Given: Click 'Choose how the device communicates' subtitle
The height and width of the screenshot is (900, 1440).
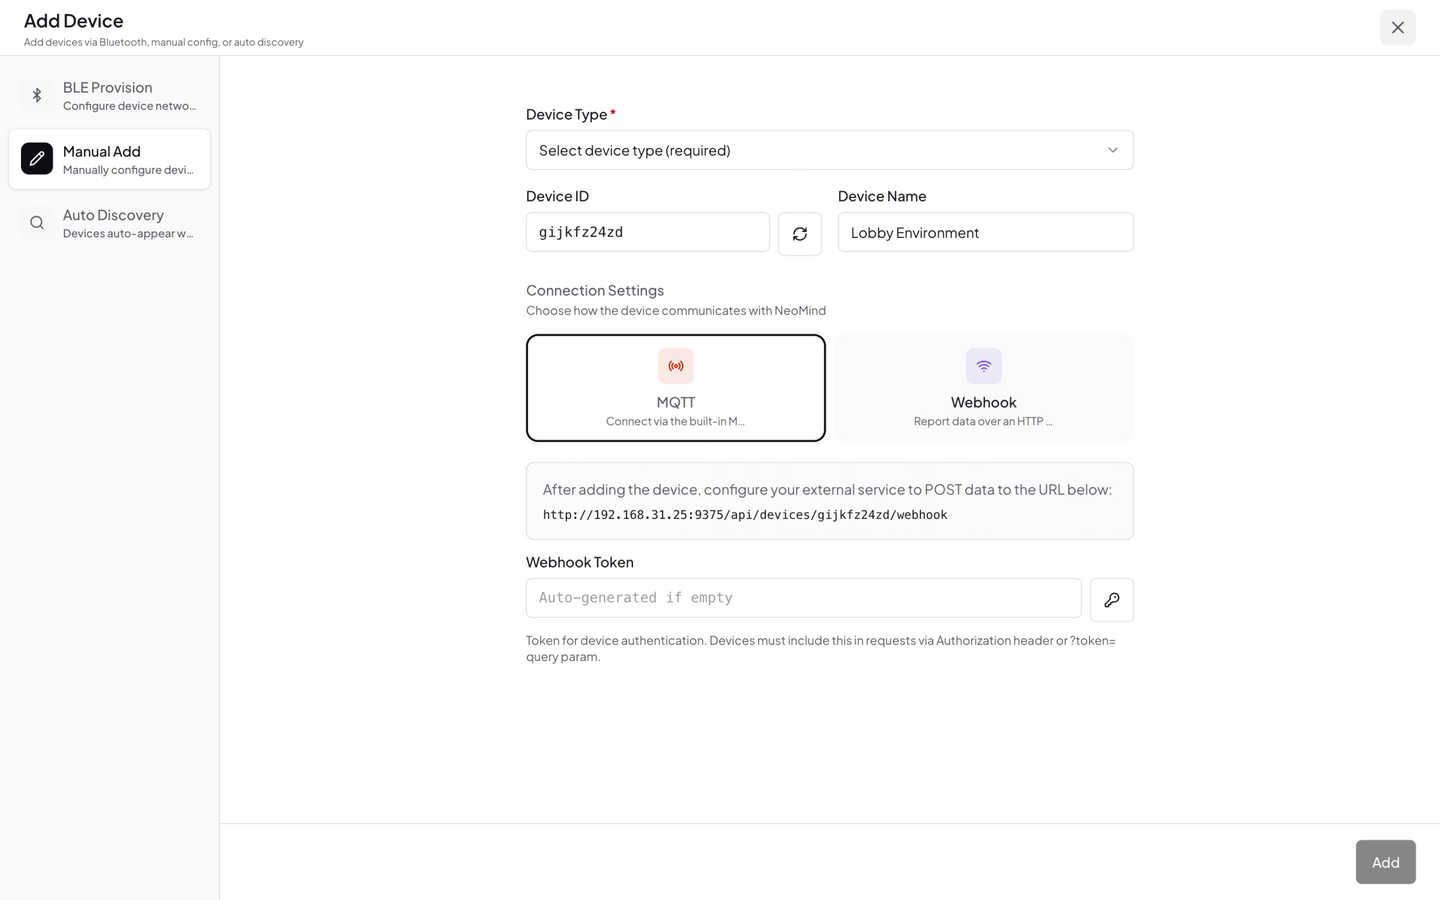Looking at the screenshot, I should pos(676,310).
